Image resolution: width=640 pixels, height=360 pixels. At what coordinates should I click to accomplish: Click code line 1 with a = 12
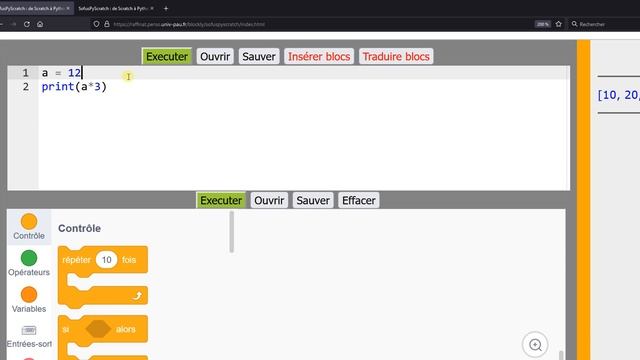(61, 73)
